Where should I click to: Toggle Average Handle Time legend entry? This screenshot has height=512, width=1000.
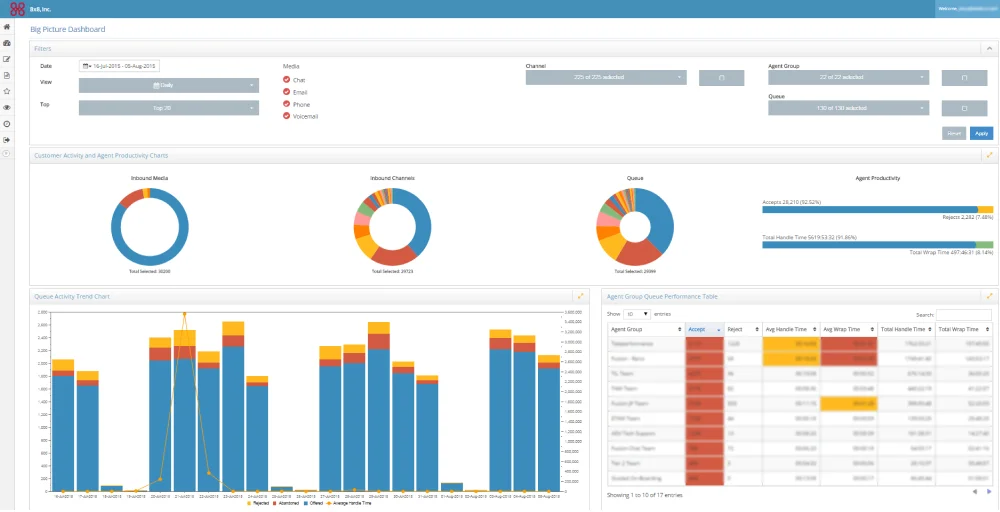350,504
